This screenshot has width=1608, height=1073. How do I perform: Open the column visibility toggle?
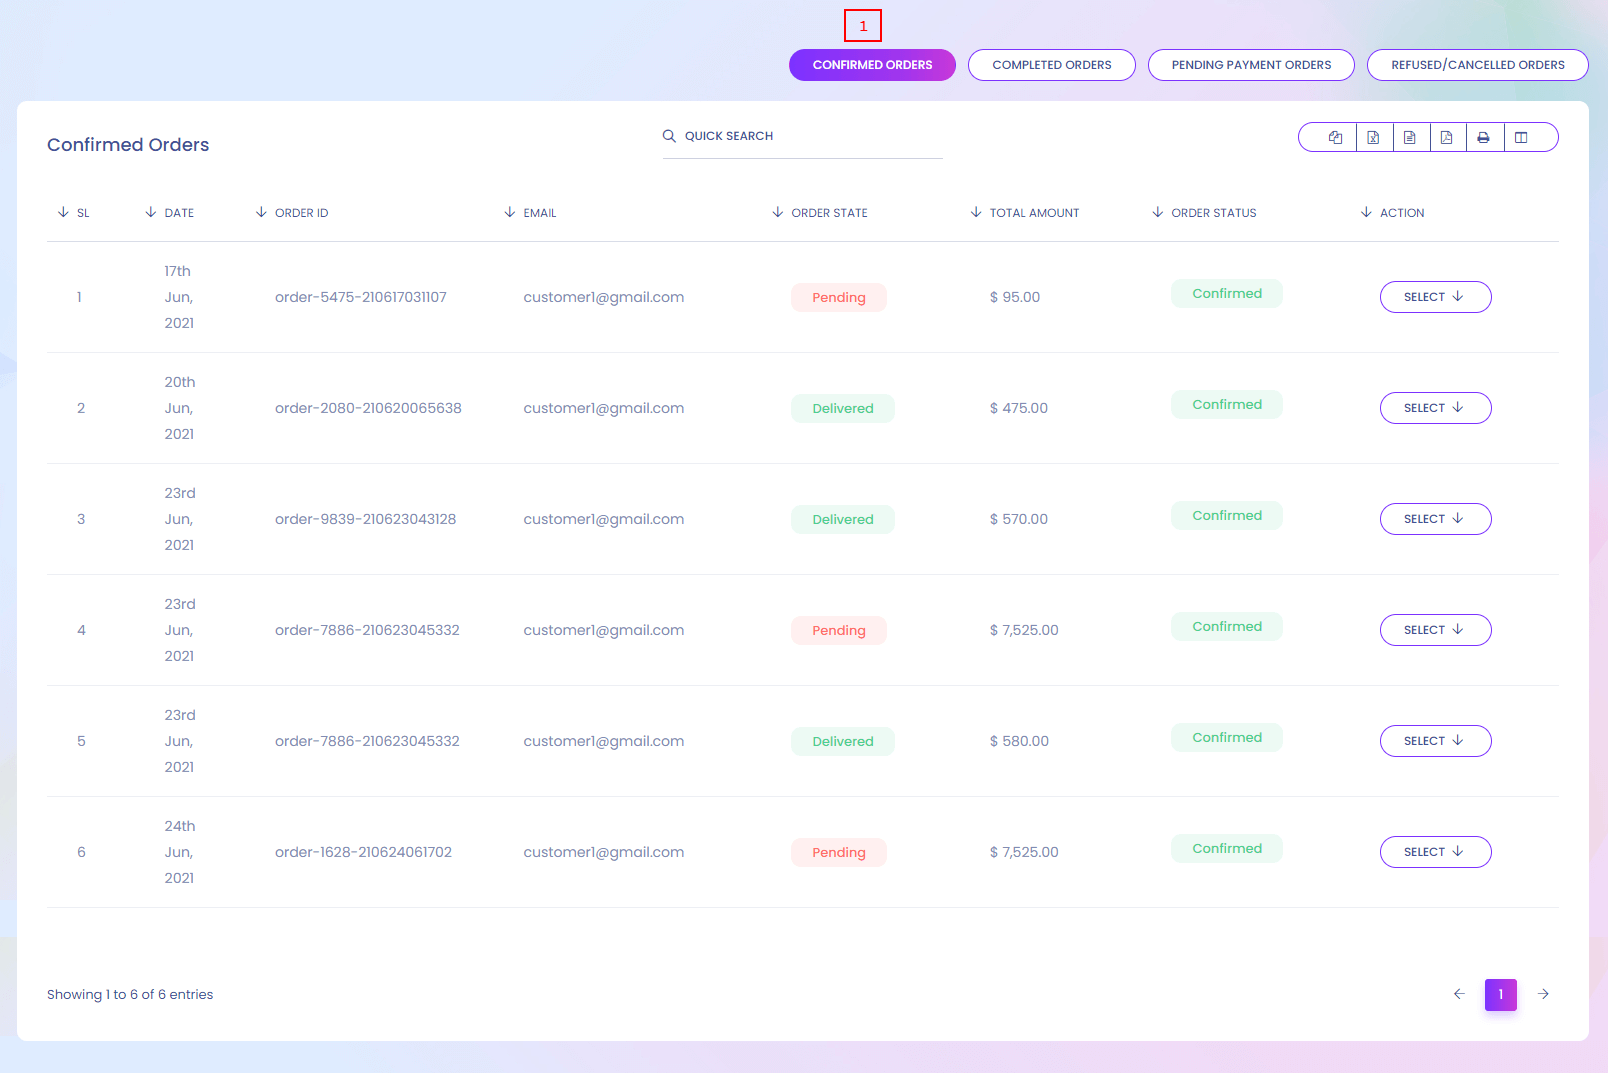(x=1521, y=138)
